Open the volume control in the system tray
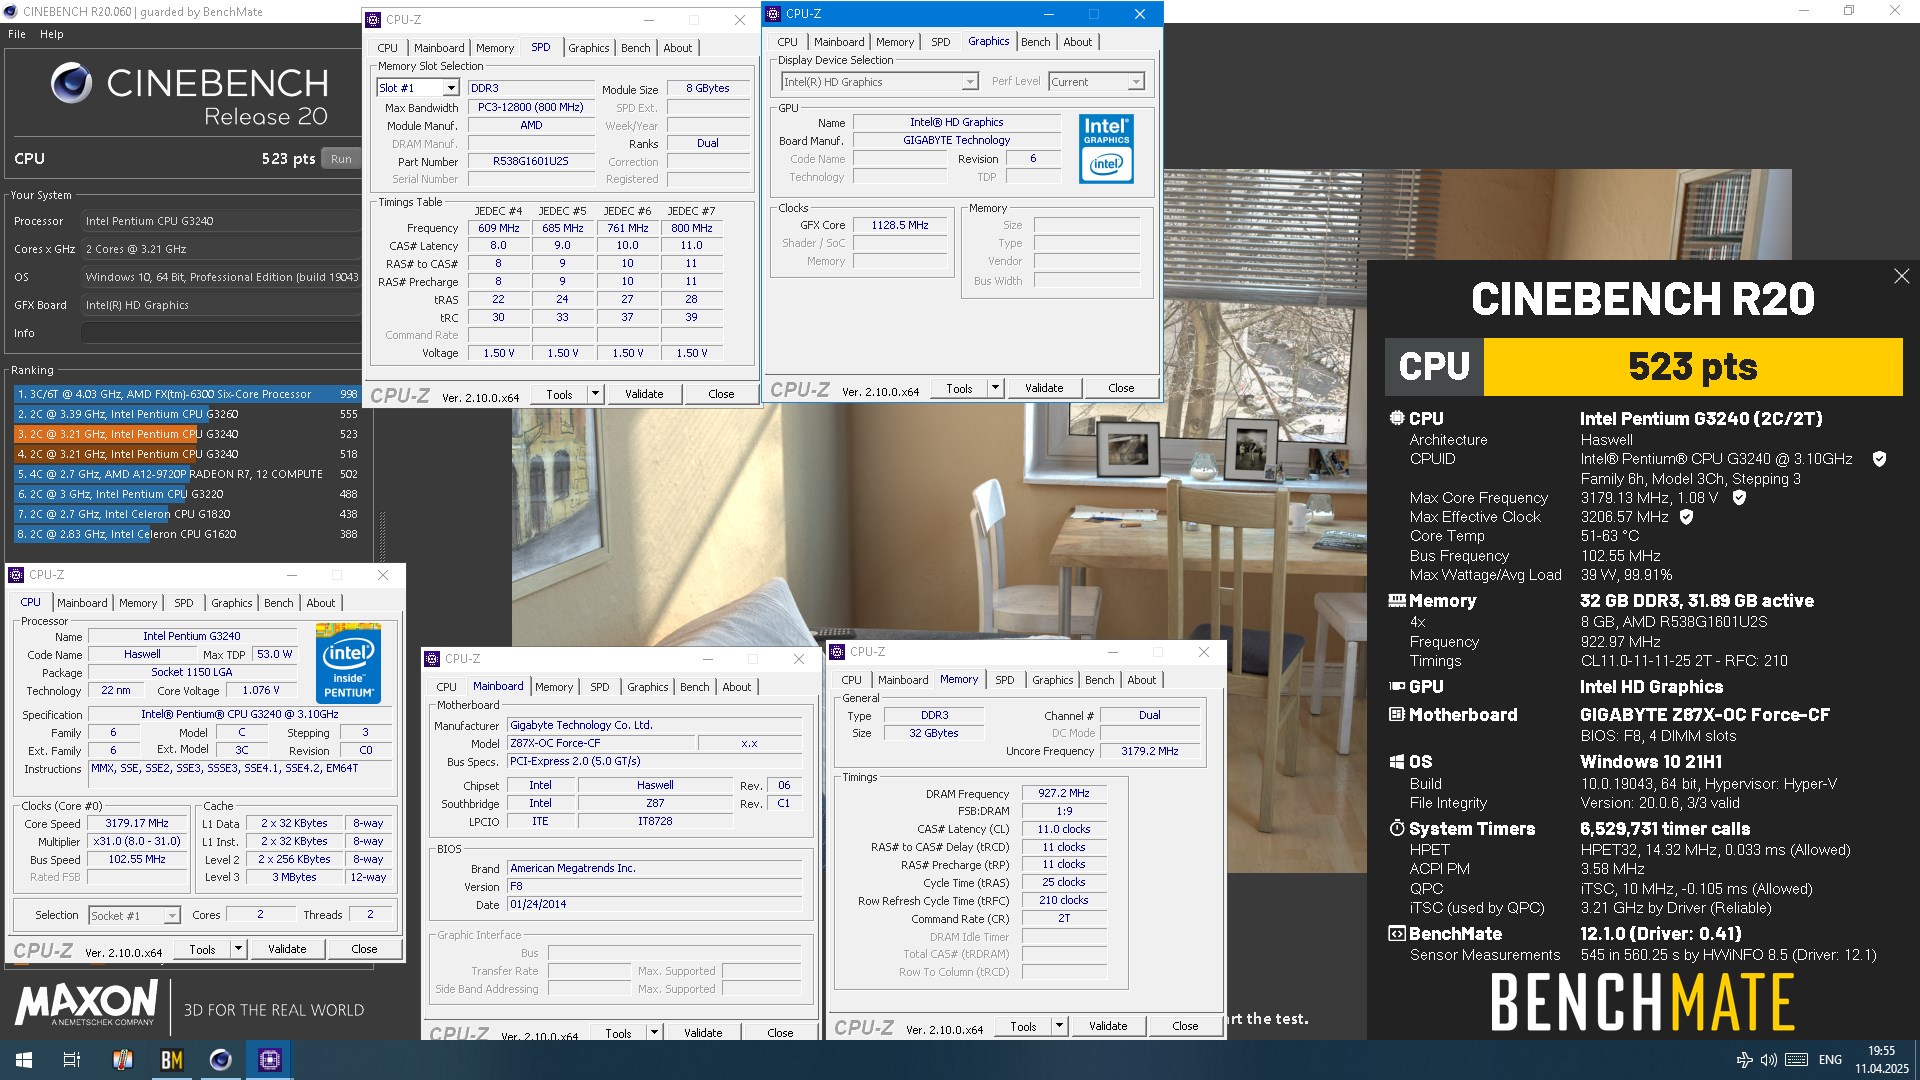Image resolution: width=1920 pixels, height=1080 pixels. click(x=1768, y=1060)
